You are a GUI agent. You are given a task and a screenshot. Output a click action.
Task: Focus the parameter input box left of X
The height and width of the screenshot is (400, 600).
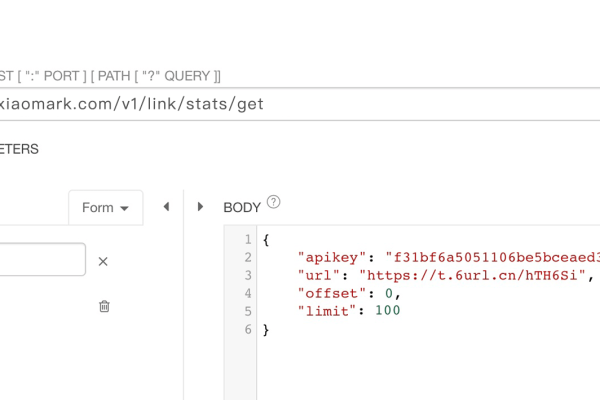(x=42, y=260)
